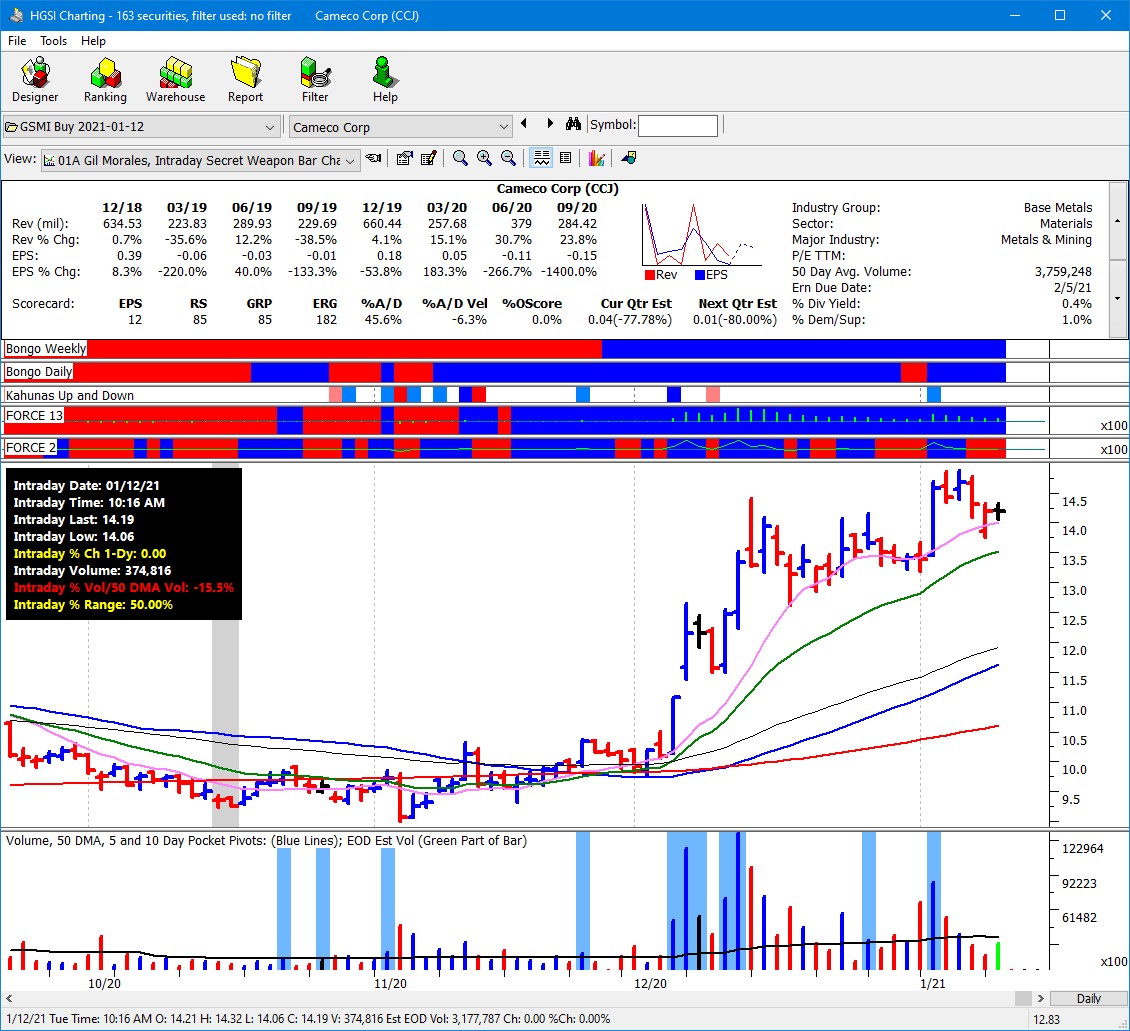Click the 12/18 Rev value 634.53
The image size is (1130, 1031).
[x=122, y=224]
